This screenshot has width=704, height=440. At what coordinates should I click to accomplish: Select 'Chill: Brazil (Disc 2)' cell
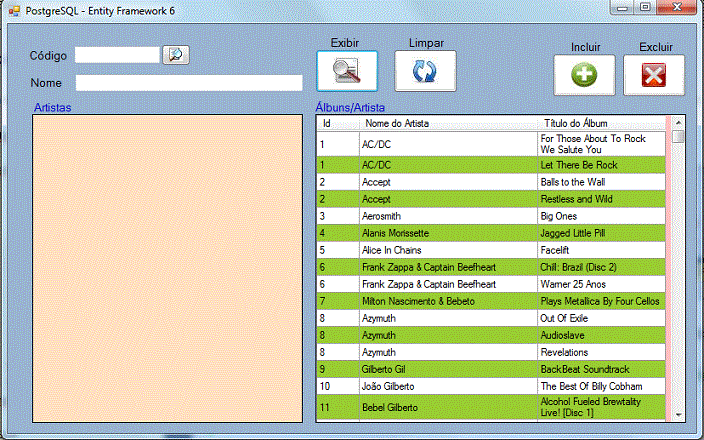(x=601, y=267)
